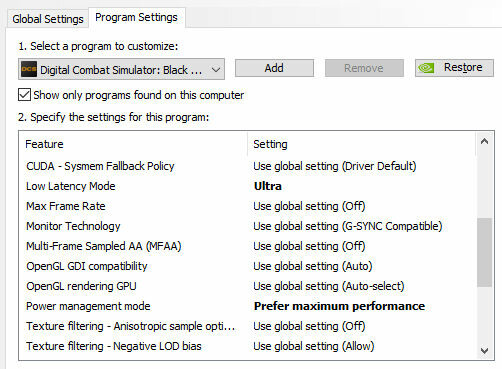Select OpenGL GDI compatibility feature
The width and height of the screenshot is (502, 369).
[x=87, y=266]
